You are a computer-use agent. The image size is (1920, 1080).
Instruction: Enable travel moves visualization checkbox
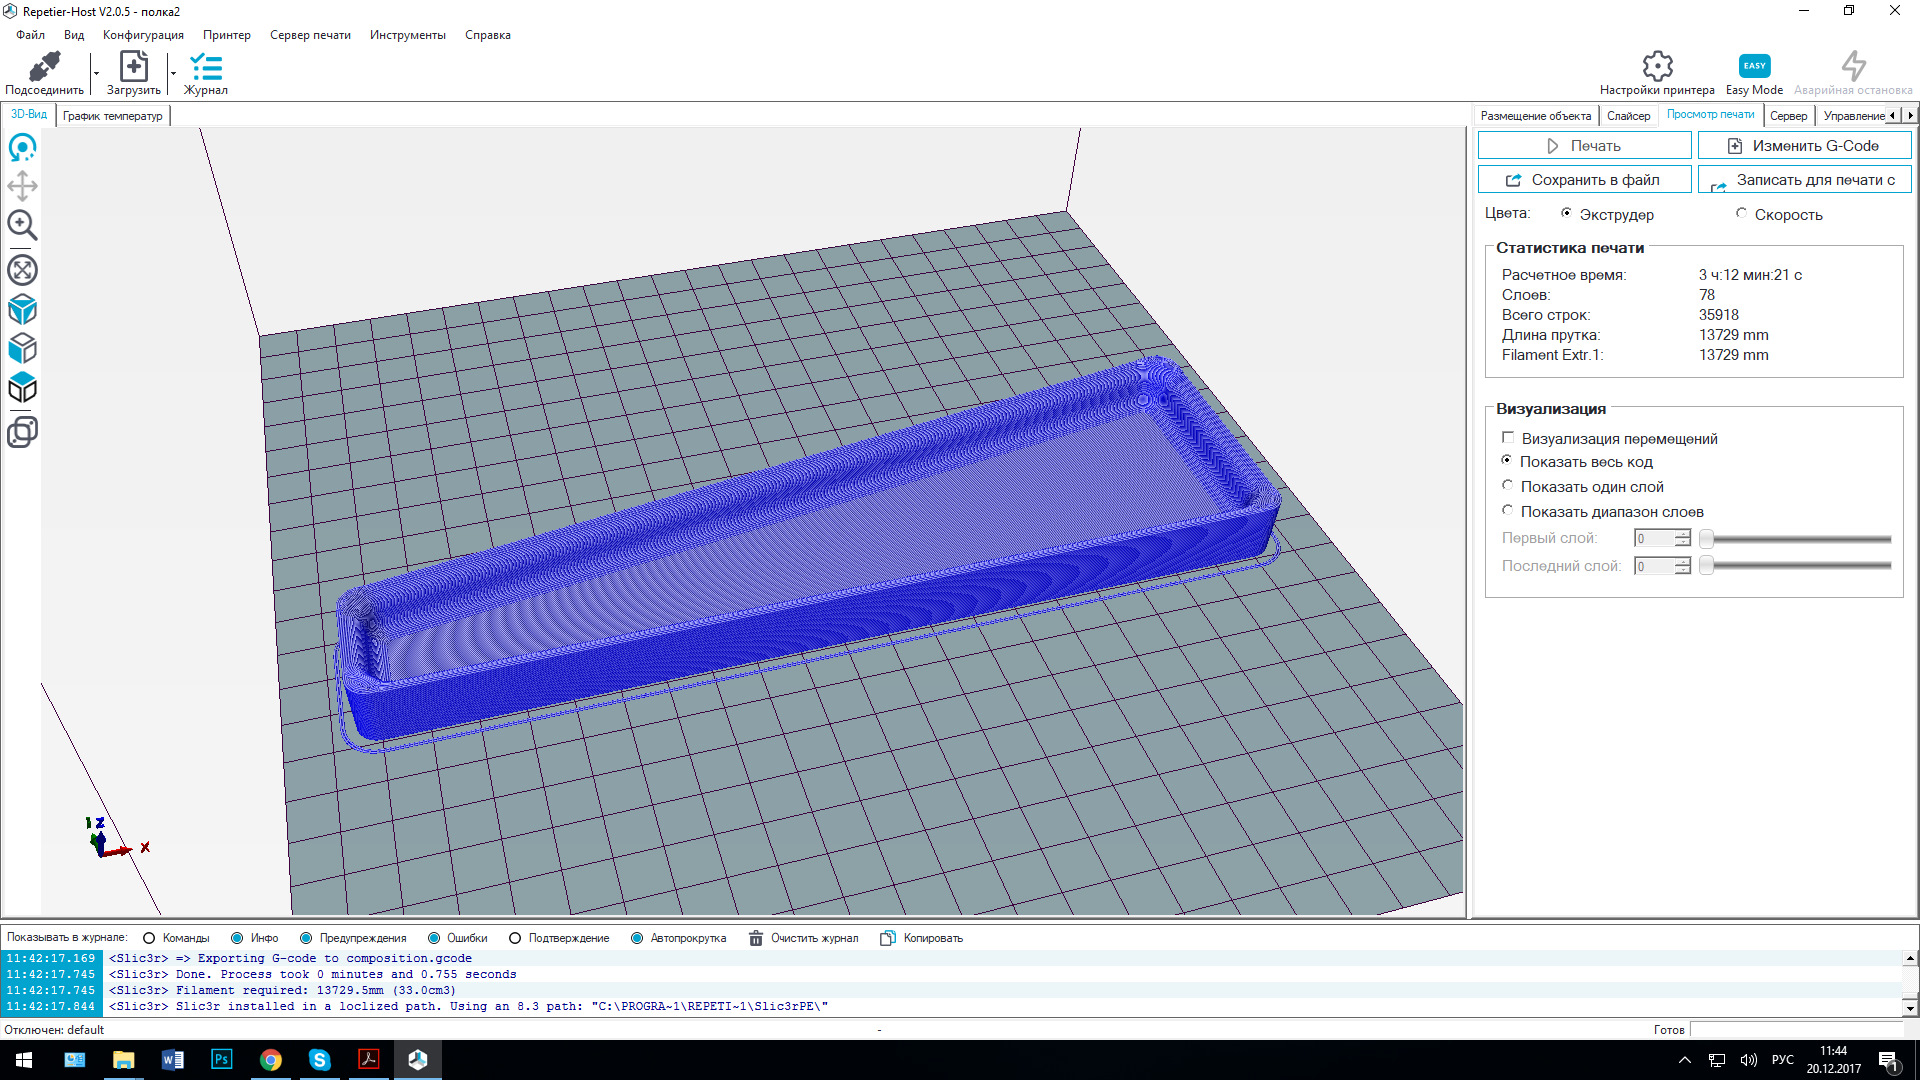coord(1508,438)
